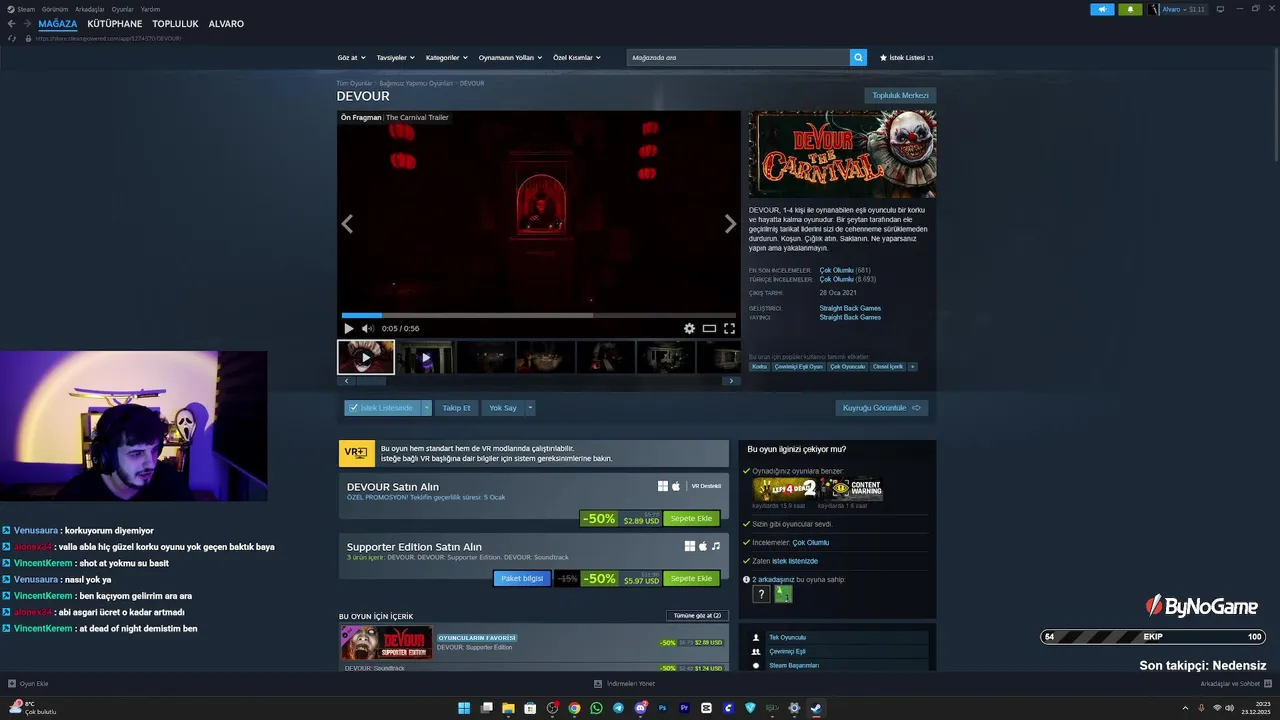The width and height of the screenshot is (1280, 720).
Task: Expand the wishlist button dropdown arrow
Action: pyautogui.click(x=426, y=408)
